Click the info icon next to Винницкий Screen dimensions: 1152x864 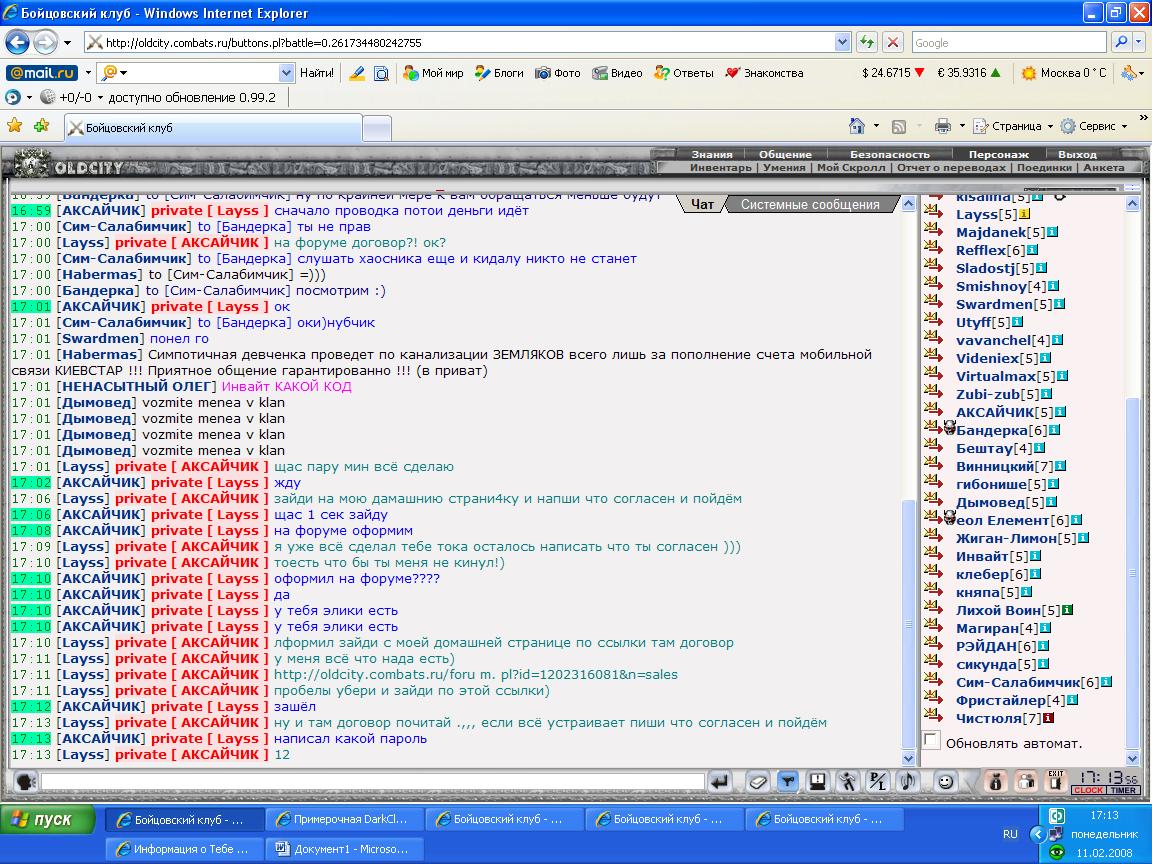point(1060,466)
